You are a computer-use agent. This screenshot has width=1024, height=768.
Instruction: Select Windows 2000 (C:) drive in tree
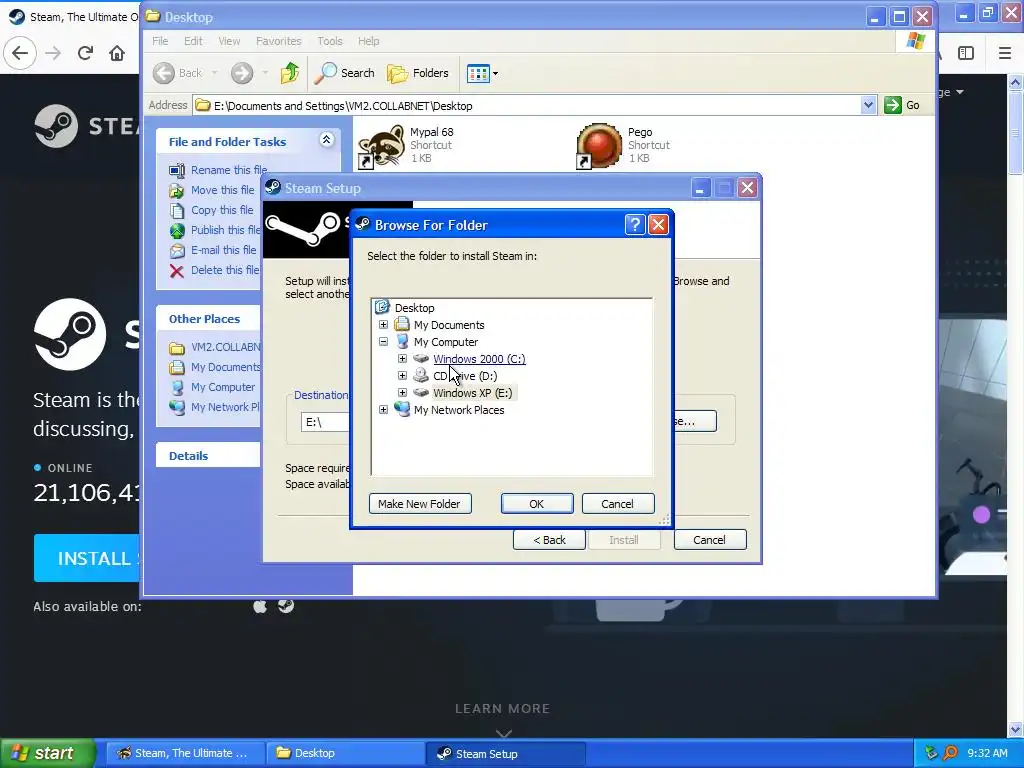pyautogui.click(x=479, y=359)
